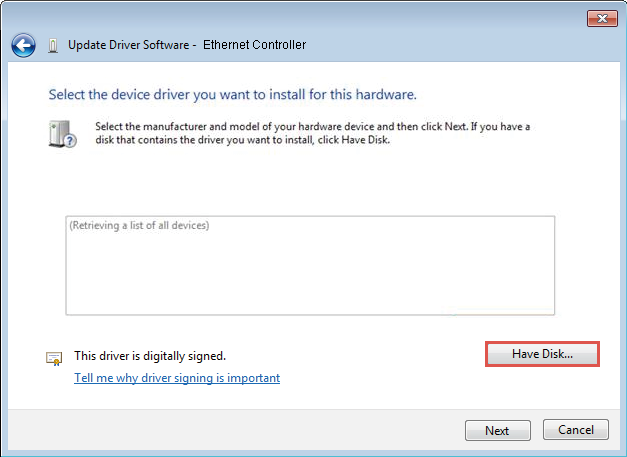Click the question mark badge on hardware icon

click(70, 141)
